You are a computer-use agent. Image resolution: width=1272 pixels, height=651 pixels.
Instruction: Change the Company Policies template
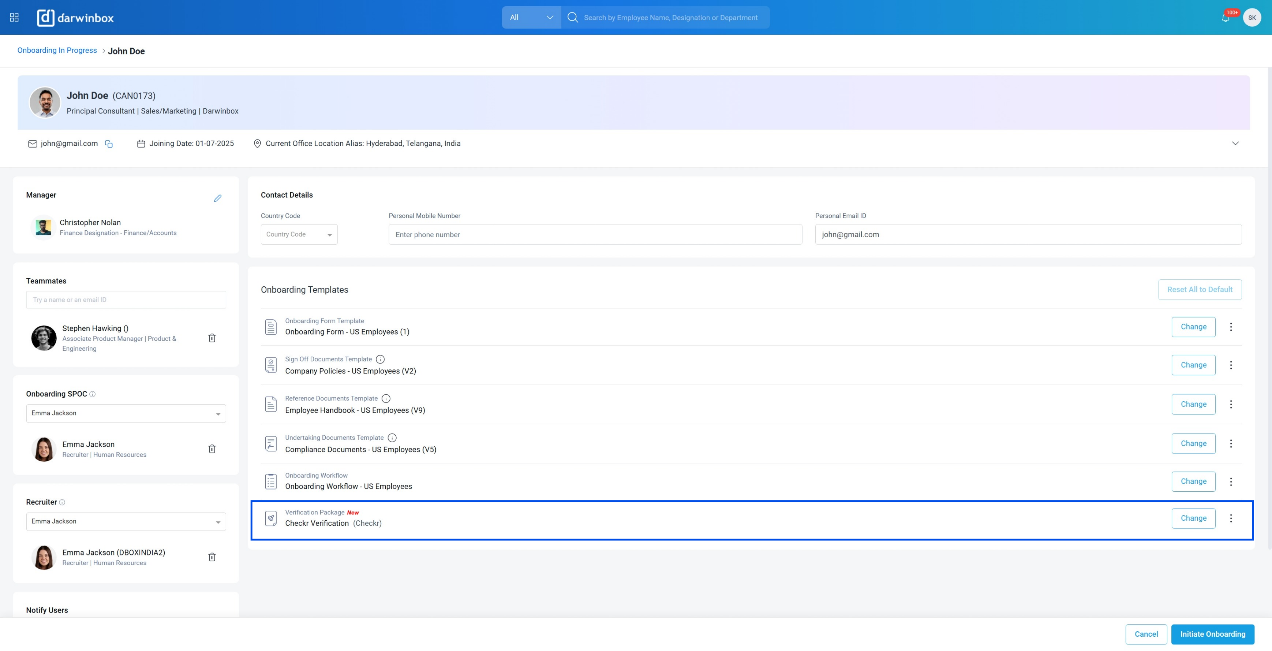tap(1194, 365)
